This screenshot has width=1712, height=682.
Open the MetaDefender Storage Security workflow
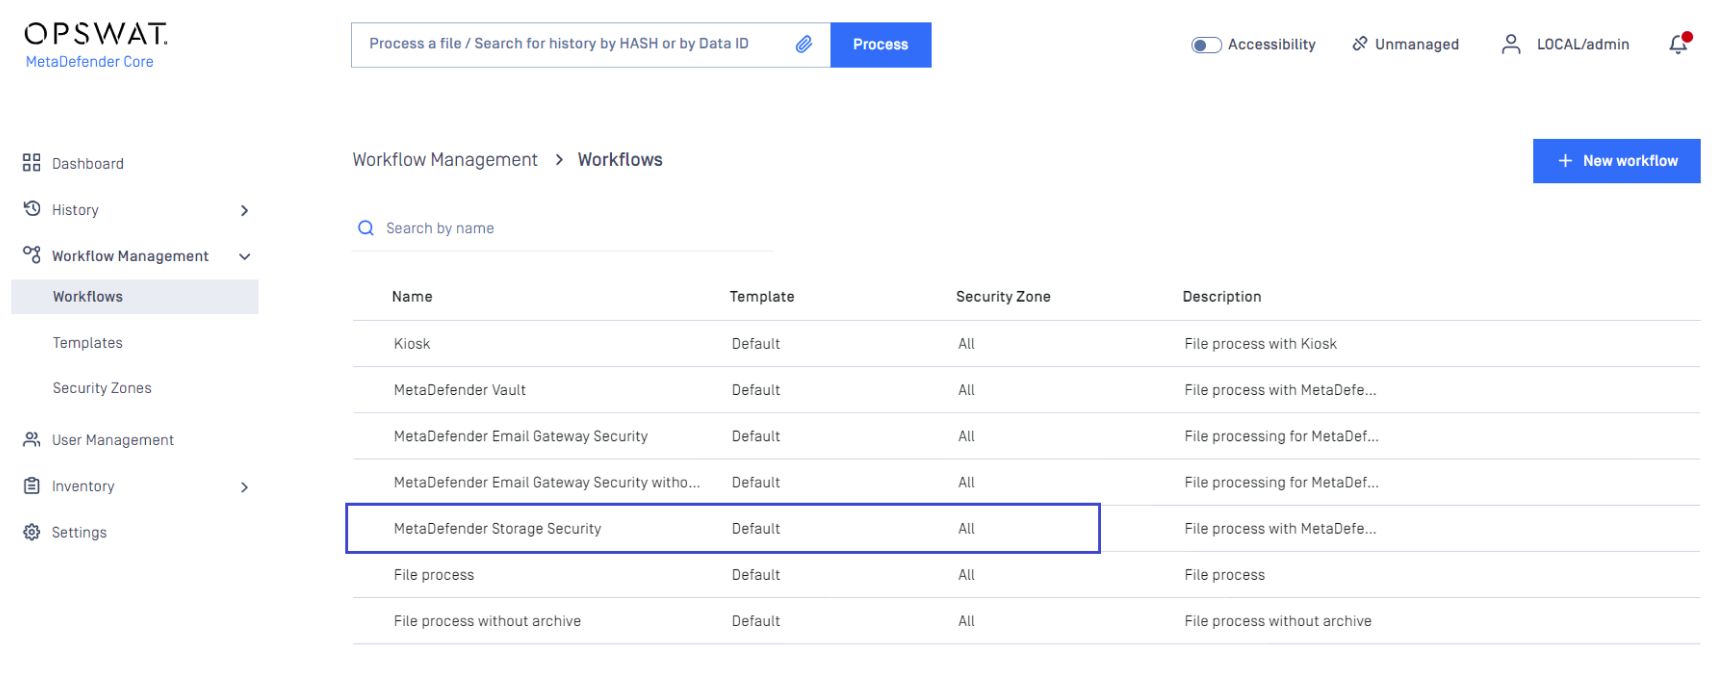pyautogui.click(x=1026, y=528)
